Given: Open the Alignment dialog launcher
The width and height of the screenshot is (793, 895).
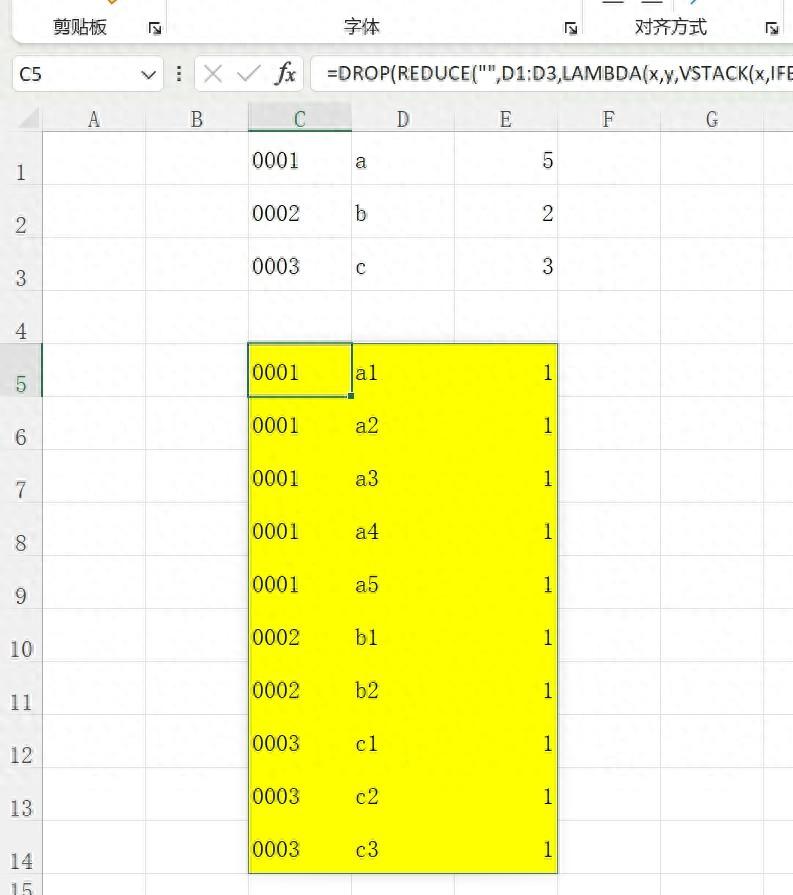Looking at the screenshot, I should point(772,28).
